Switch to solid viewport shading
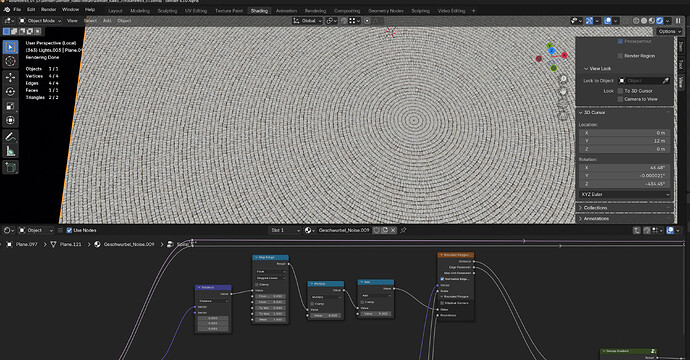 point(644,21)
